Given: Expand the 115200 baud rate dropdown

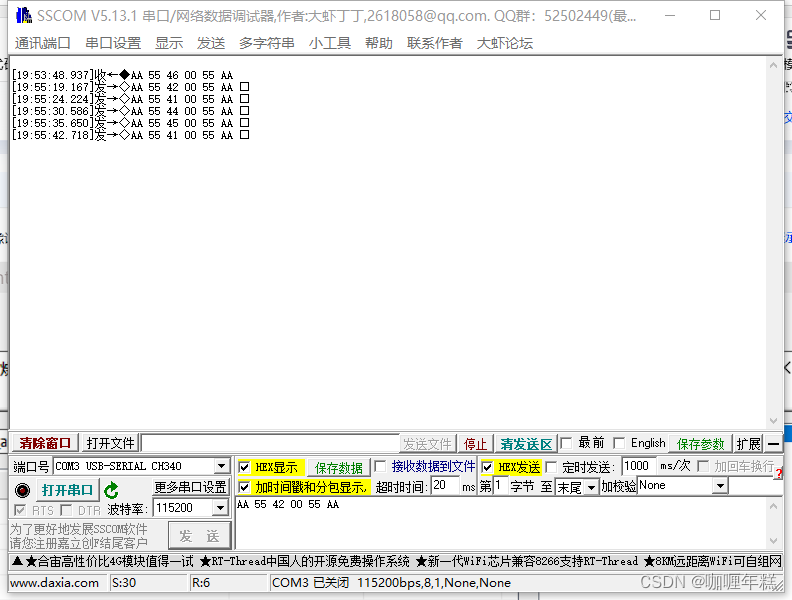Looking at the screenshot, I should (220, 508).
